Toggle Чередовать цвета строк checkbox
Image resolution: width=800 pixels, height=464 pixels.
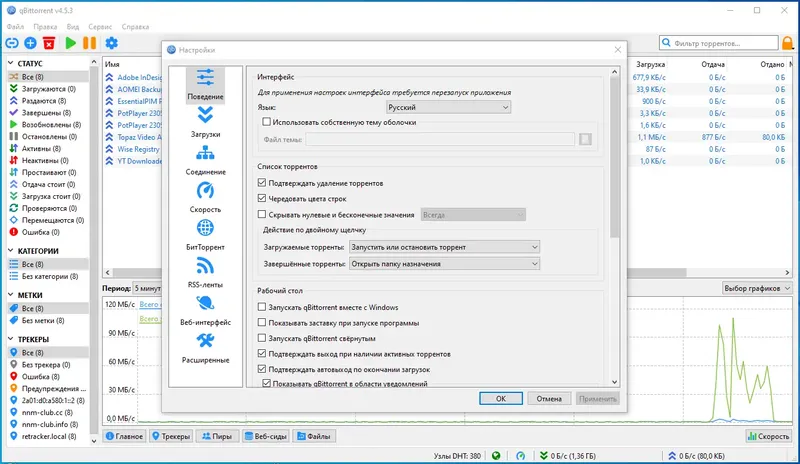click(x=262, y=198)
